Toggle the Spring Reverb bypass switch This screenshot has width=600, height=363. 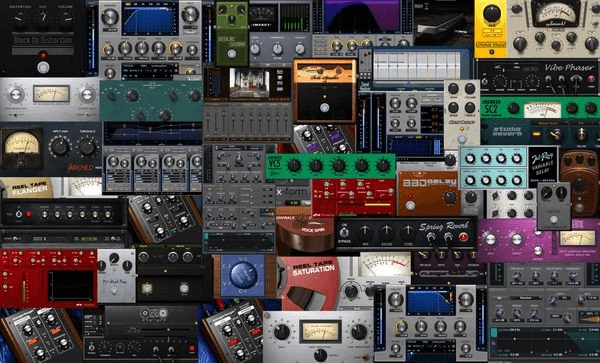pos(344,232)
